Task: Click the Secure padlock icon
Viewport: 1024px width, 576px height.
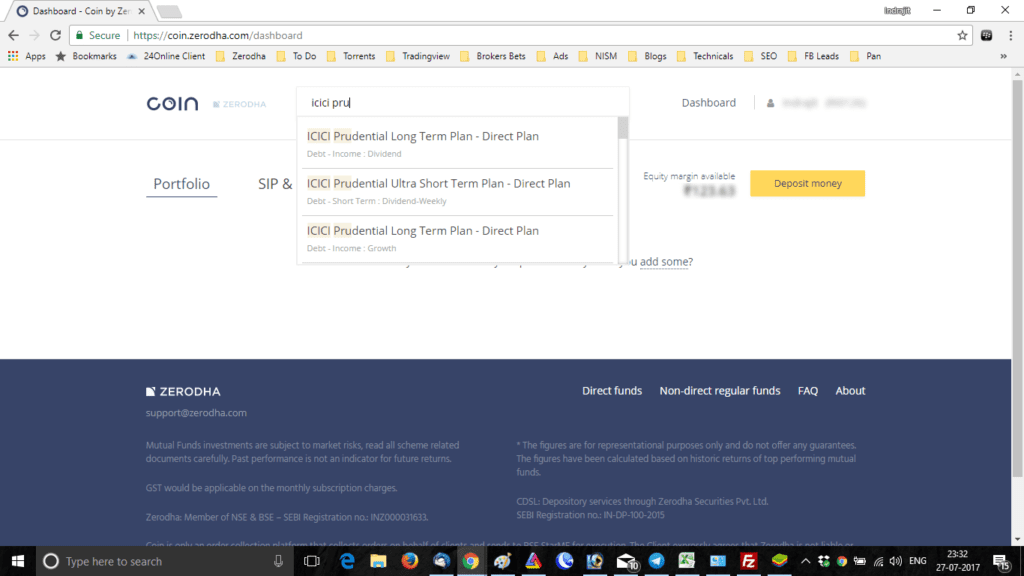Action: 80,34
